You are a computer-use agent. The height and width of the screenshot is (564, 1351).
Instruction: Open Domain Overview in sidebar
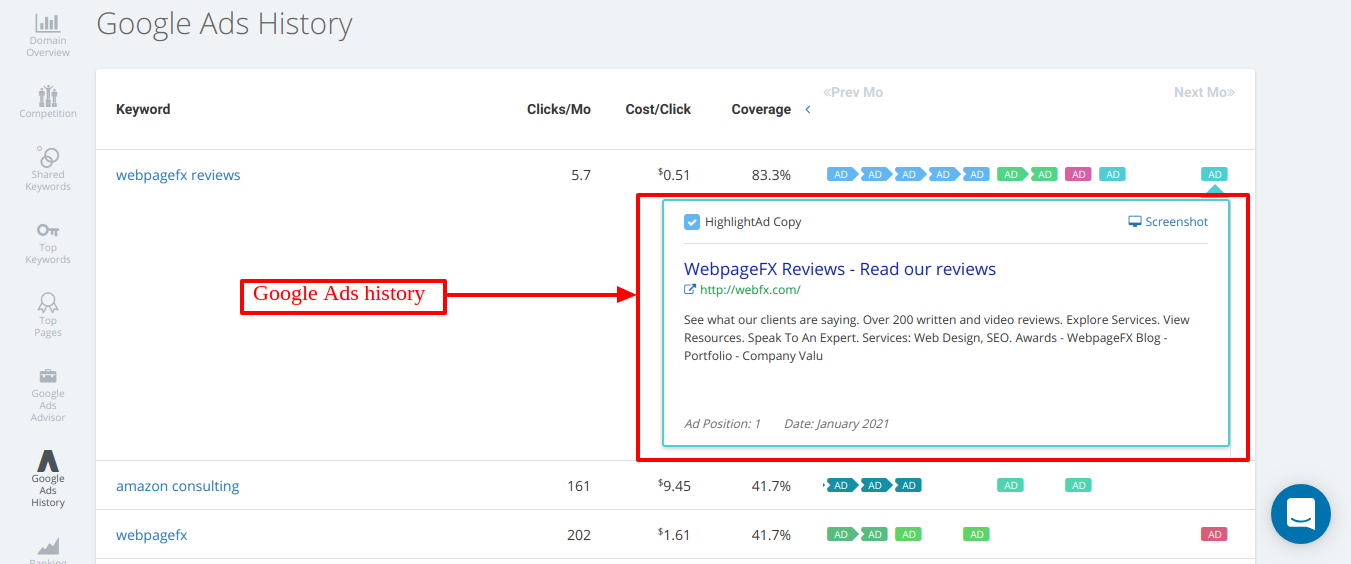(47, 35)
